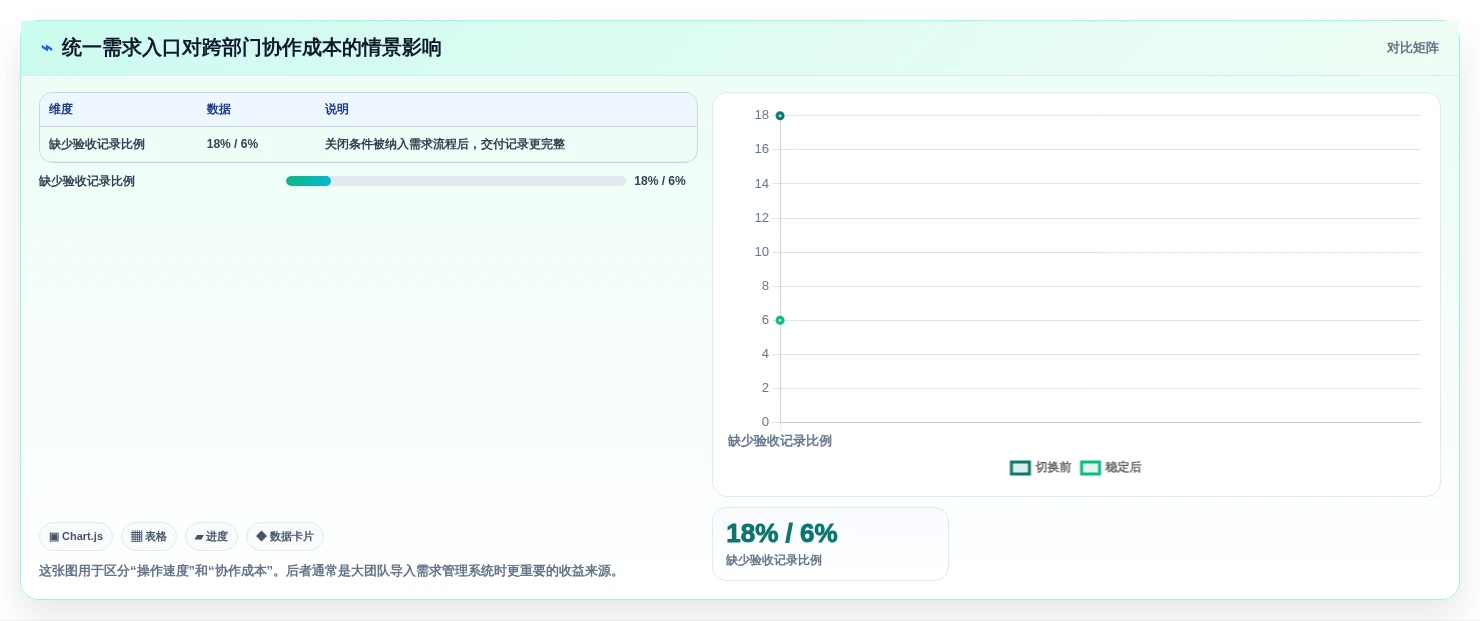Click the y-axis tick label 10

(762, 252)
